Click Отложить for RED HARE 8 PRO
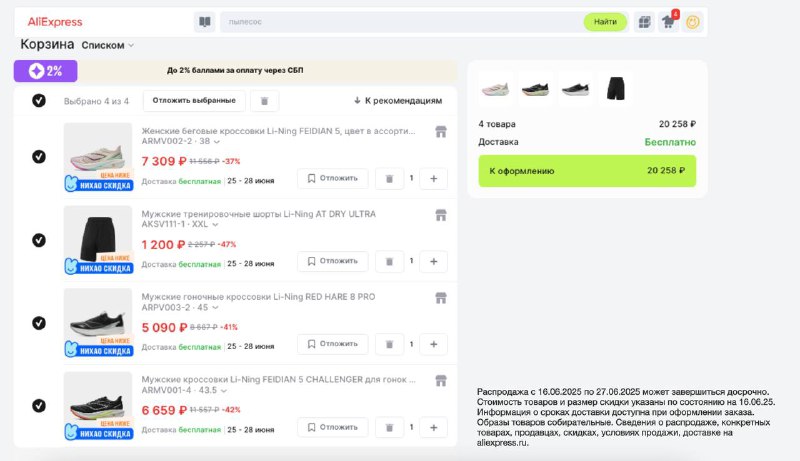The width and height of the screenshot is (800, 461). (x=333, y=344)
